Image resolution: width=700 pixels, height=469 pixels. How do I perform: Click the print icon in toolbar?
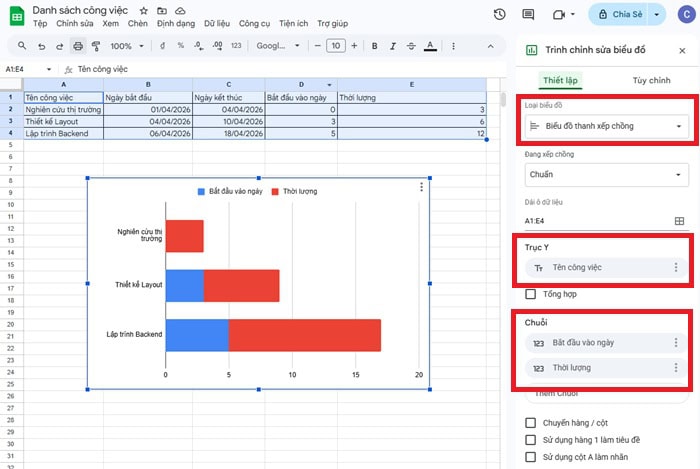(78, 46)
